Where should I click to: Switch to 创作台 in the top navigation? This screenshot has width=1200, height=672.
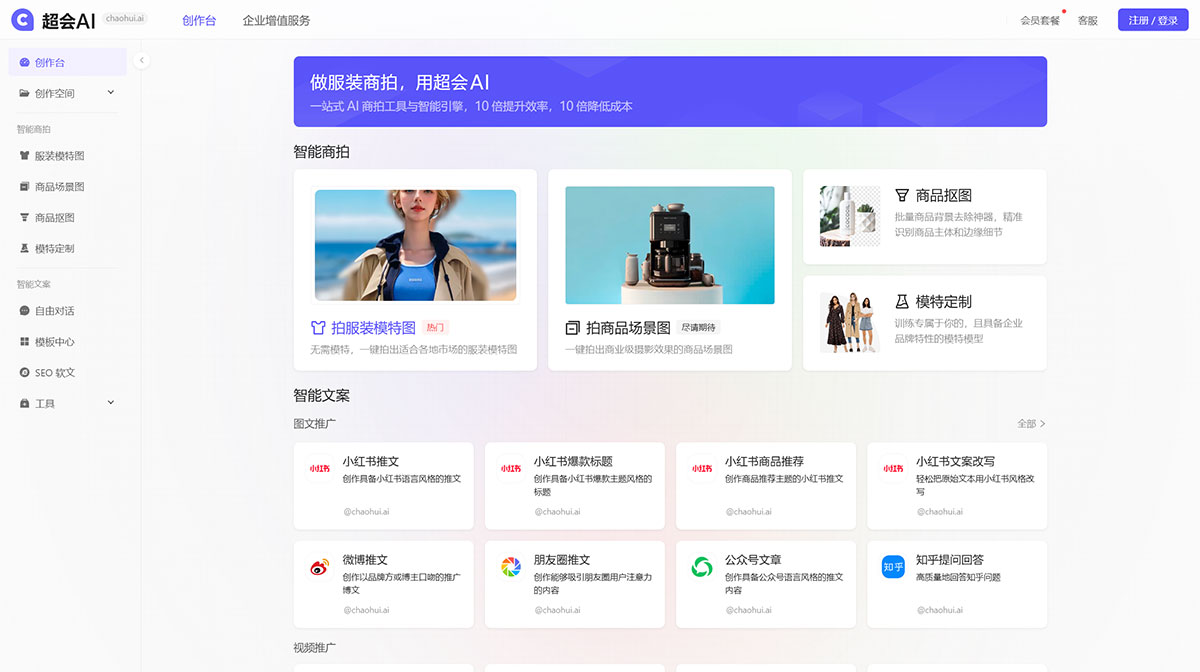click(199, 19)
